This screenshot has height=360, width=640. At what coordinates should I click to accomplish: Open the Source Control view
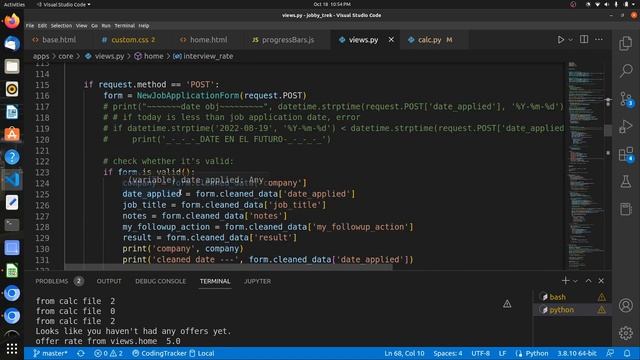point(625,99)
